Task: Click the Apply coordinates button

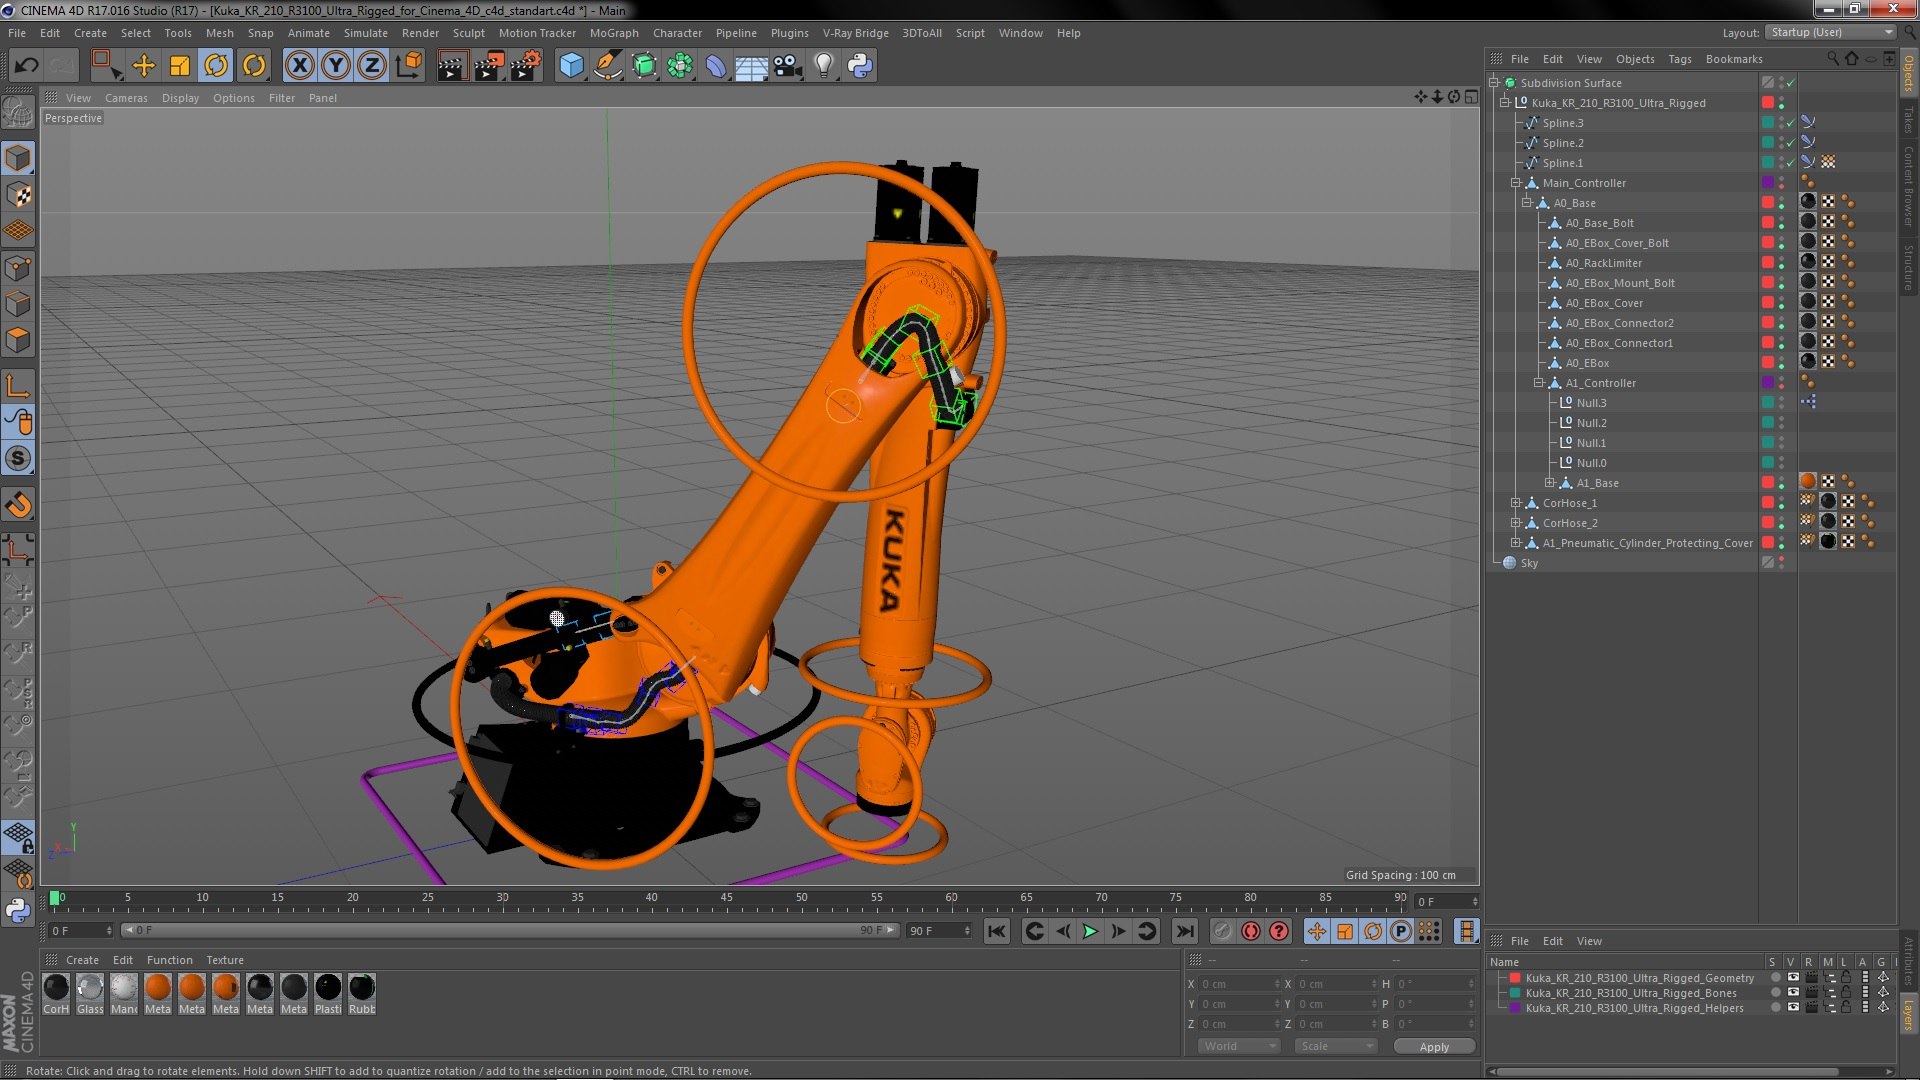Action: click(1434, 1046)
